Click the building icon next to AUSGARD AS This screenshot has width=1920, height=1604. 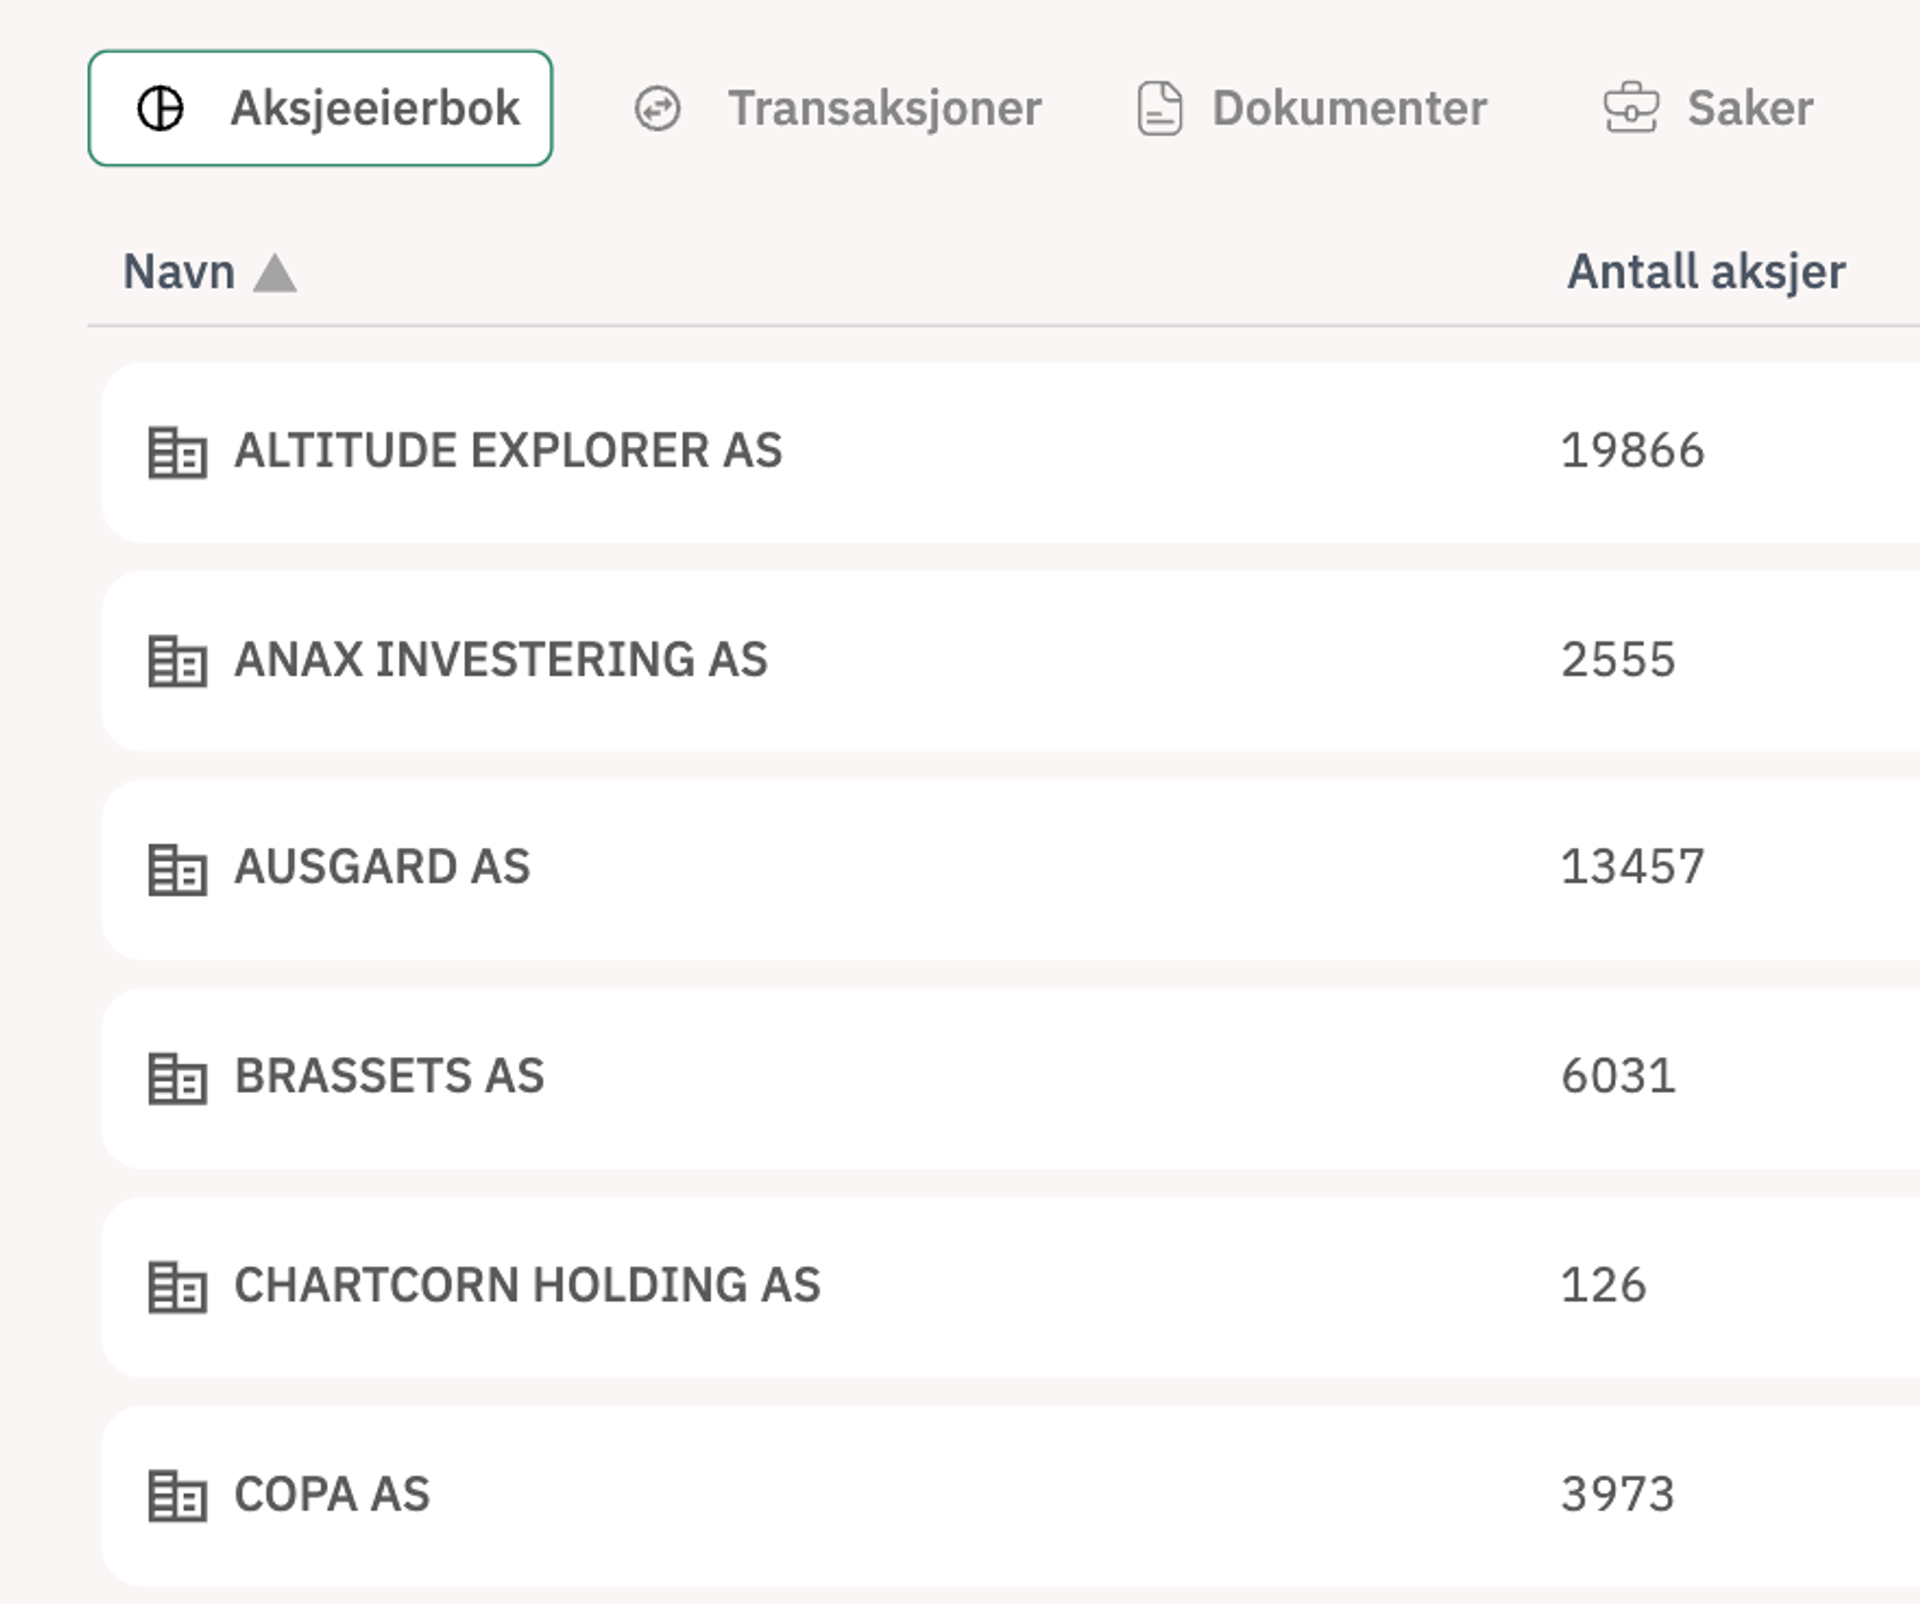pyautogui.click(x=177, y=869)
